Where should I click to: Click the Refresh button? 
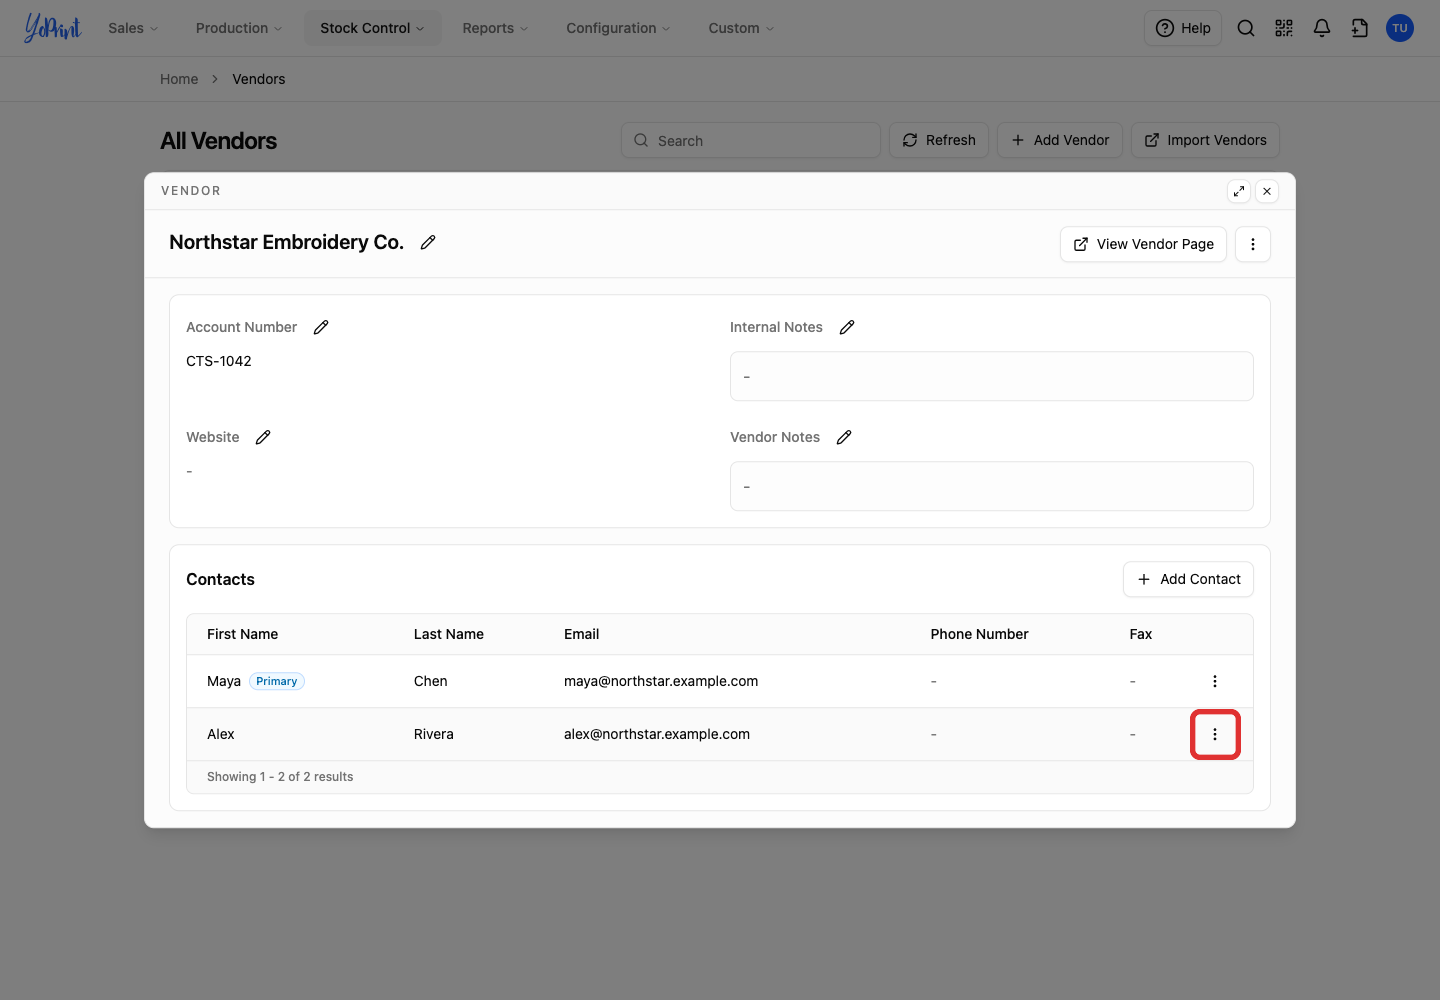(x=939, y=140)
